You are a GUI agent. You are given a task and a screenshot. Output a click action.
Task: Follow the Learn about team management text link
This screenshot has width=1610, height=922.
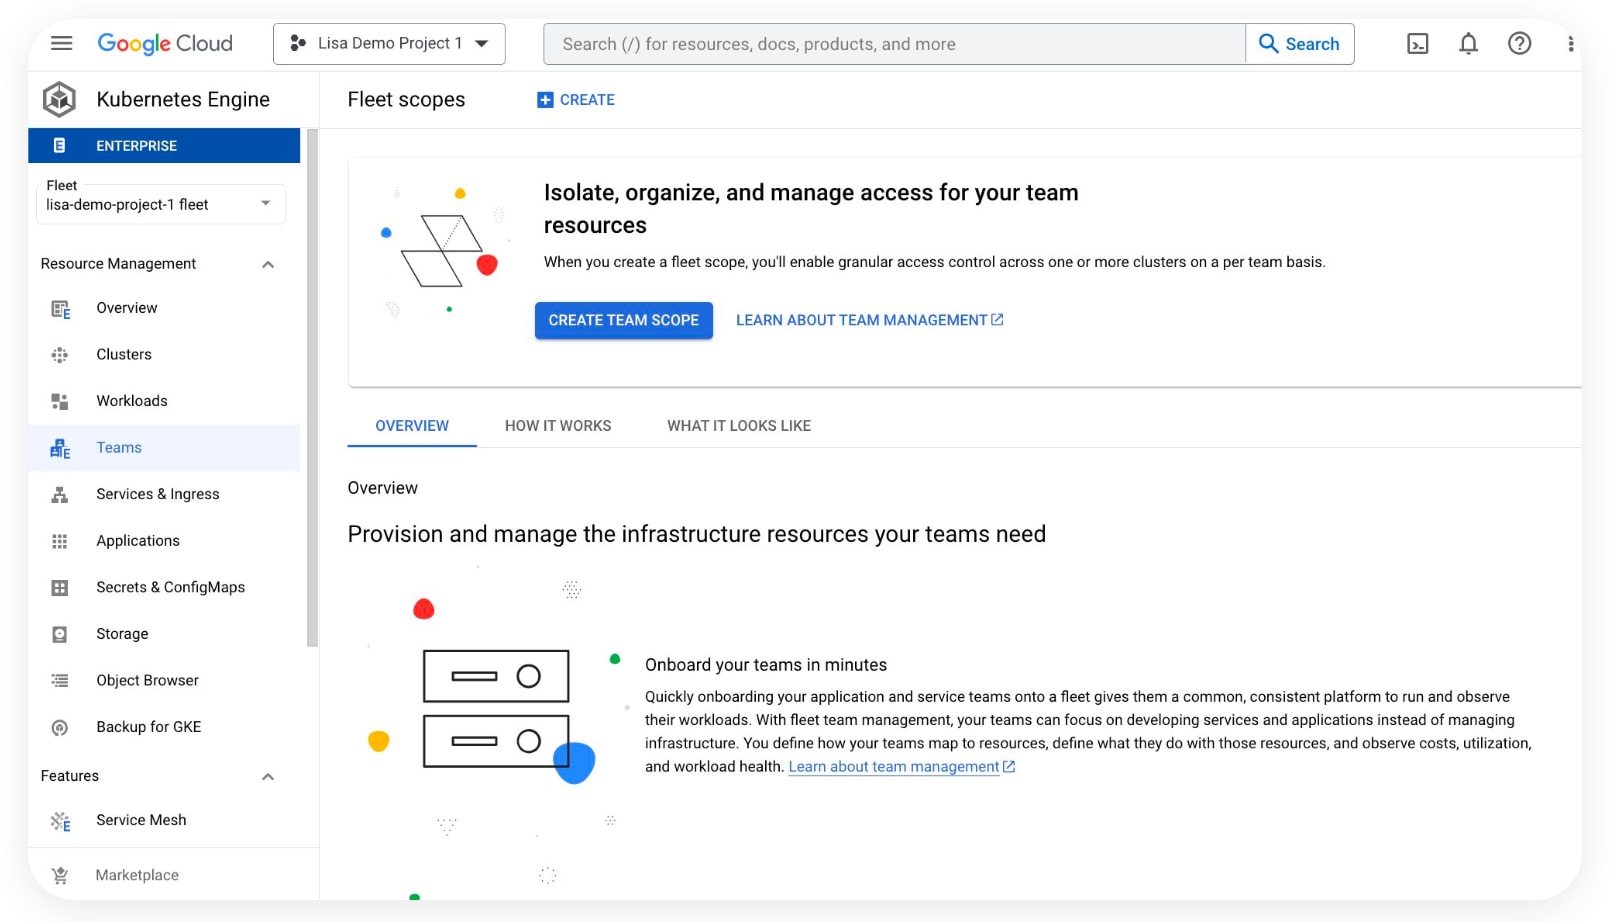pyautogui.click(x=901, y=767)
